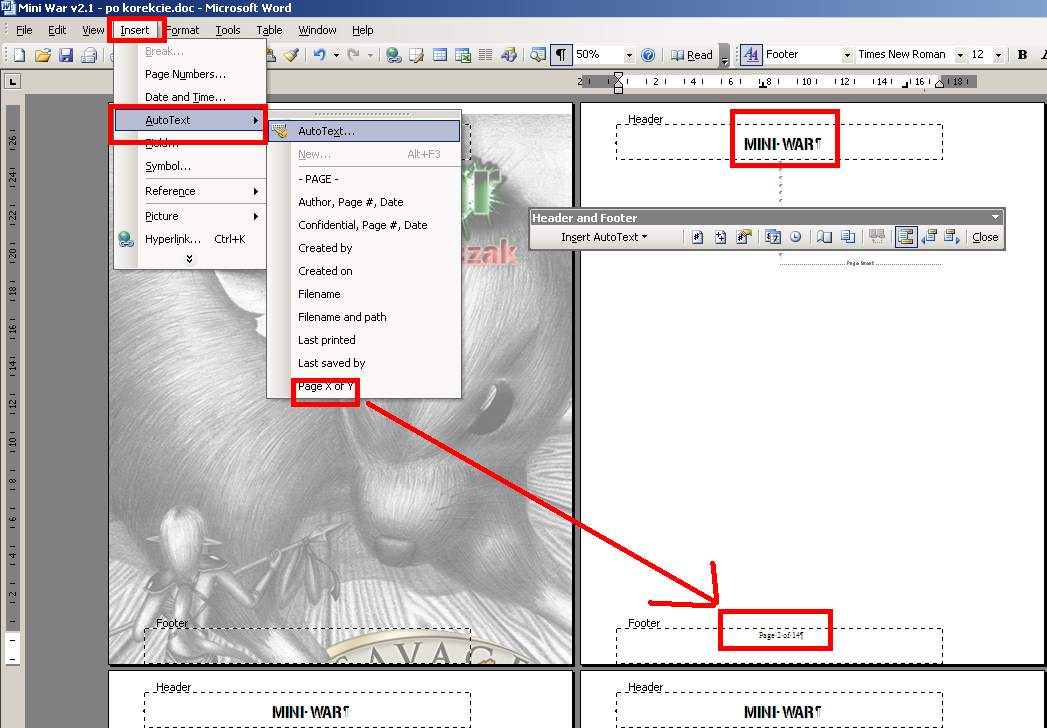Open Page Setup from header toolbar
Viewport: 1047px width, 728px height.
pos(825,237)
